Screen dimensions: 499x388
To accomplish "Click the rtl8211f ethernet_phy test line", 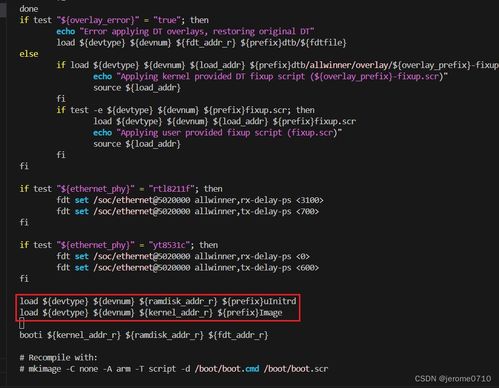I will coord(121,189).
